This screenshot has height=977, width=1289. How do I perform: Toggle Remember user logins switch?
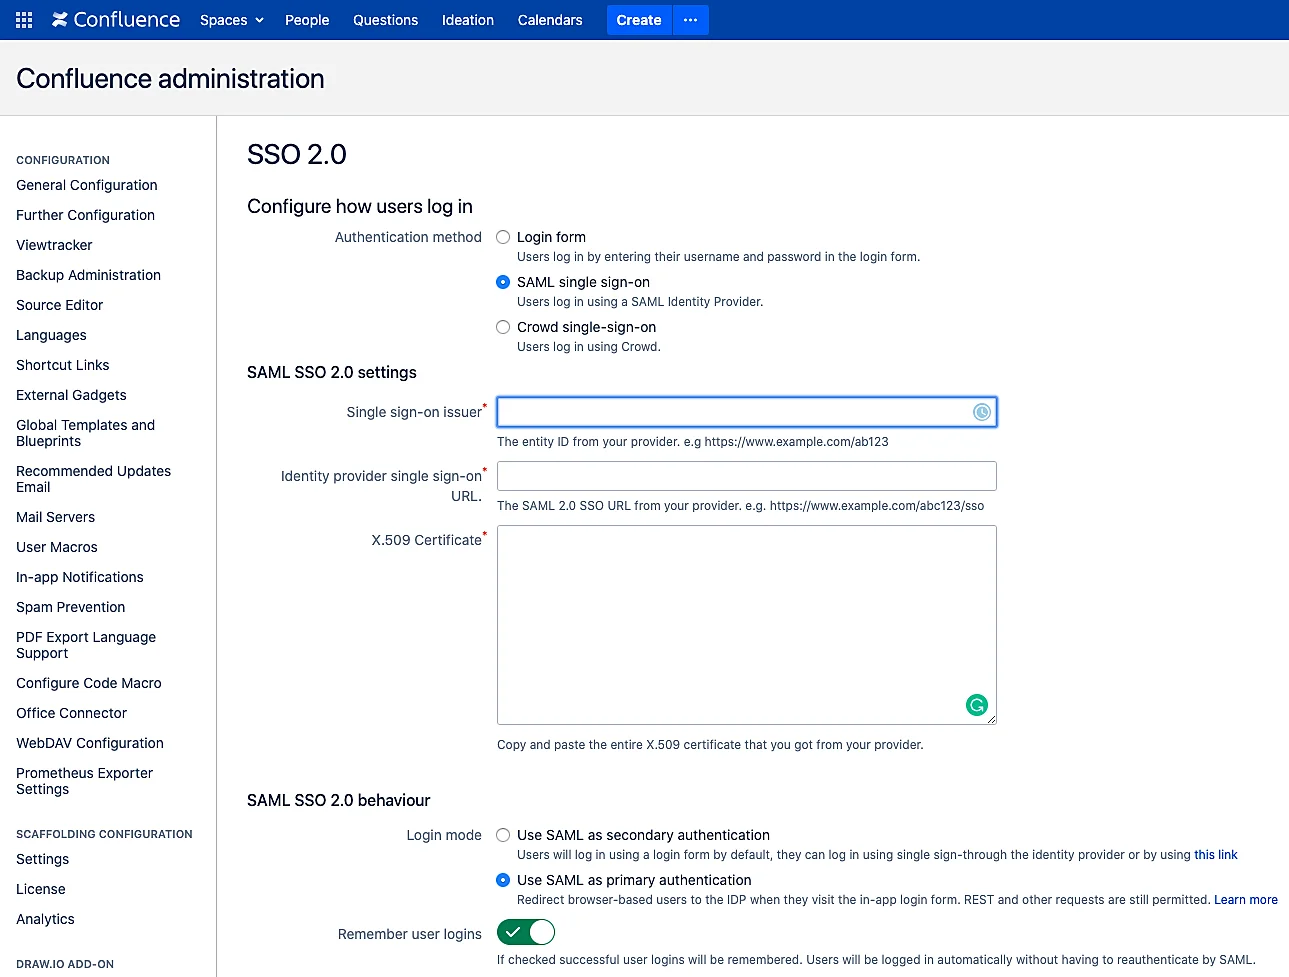tap(526, 932)
